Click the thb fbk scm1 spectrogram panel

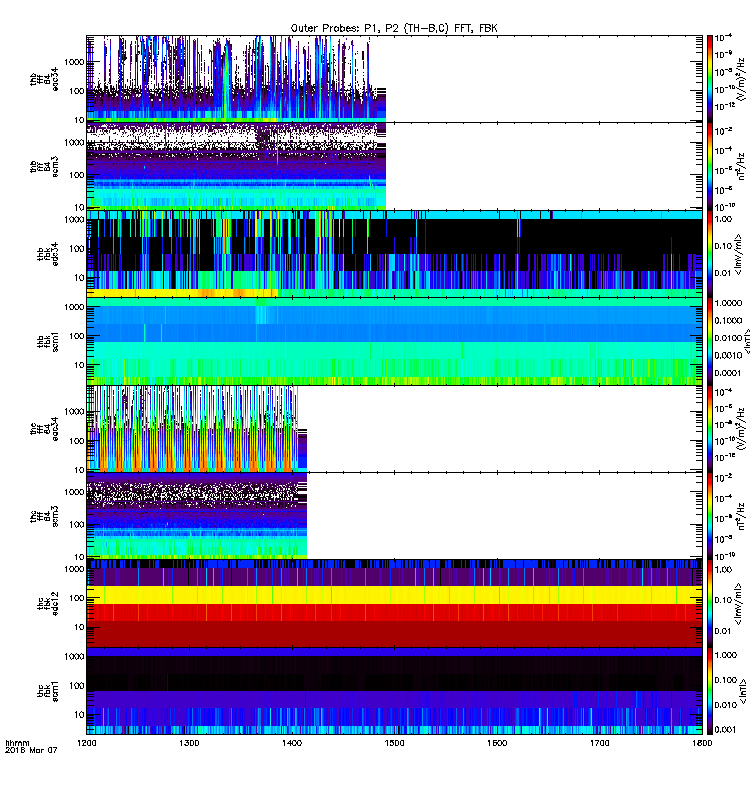tap(394, 341)
